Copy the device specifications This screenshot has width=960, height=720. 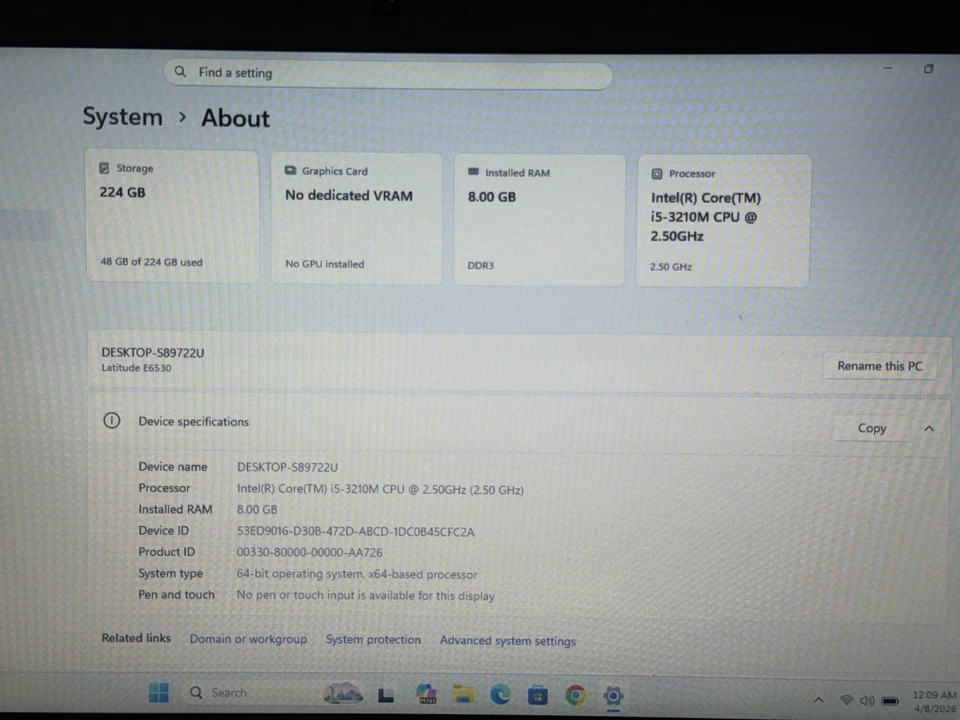tap(871, 428)
